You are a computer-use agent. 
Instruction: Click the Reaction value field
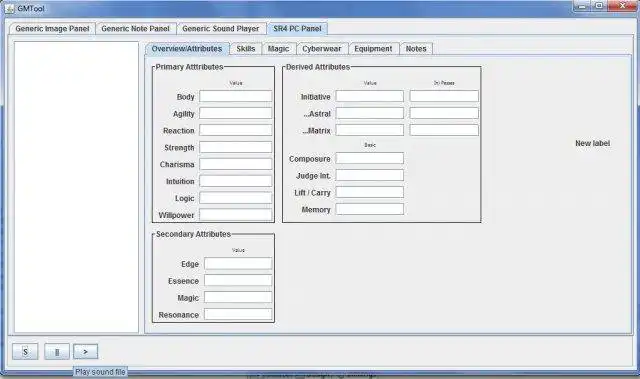(236, 130)
